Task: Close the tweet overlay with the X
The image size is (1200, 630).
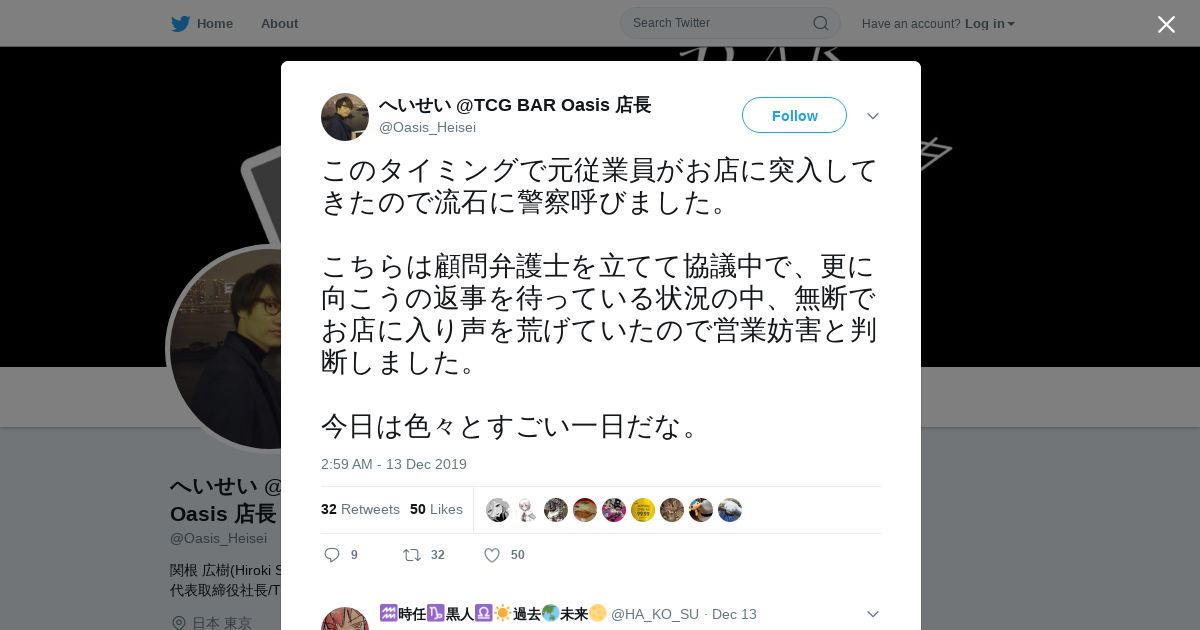Action: tap(1166, 24)
